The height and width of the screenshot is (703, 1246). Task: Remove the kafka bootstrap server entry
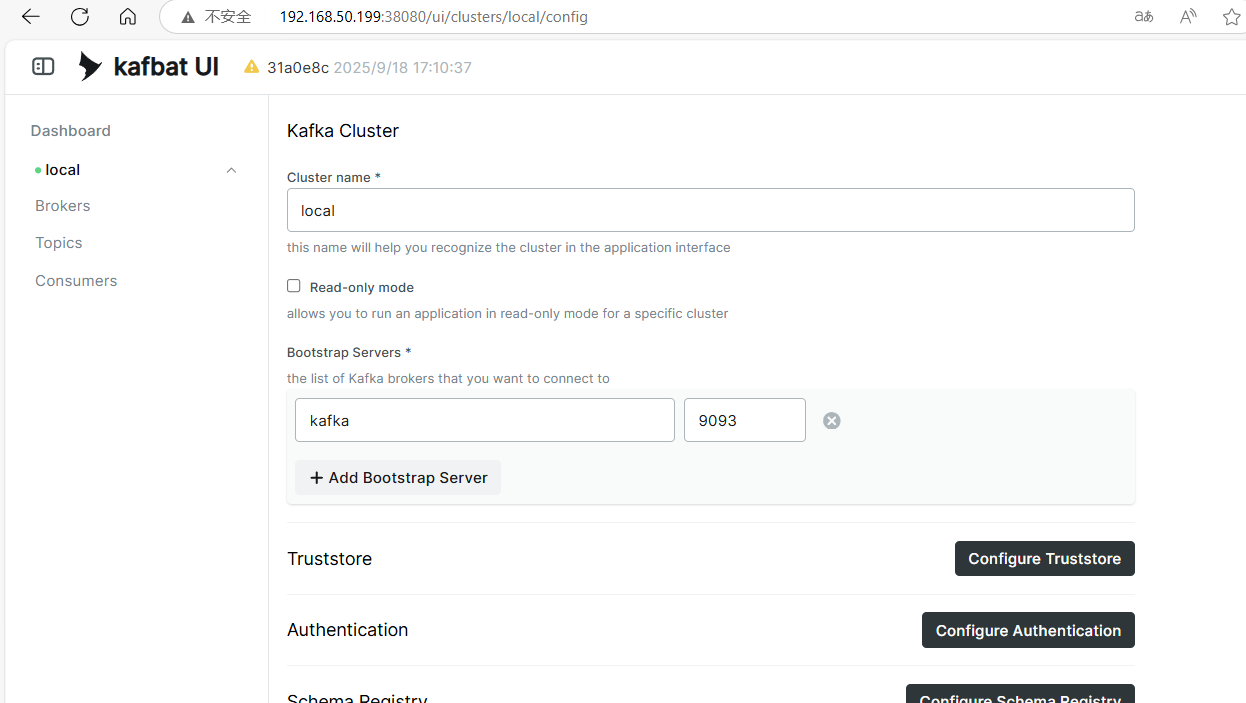coord(831,421)
